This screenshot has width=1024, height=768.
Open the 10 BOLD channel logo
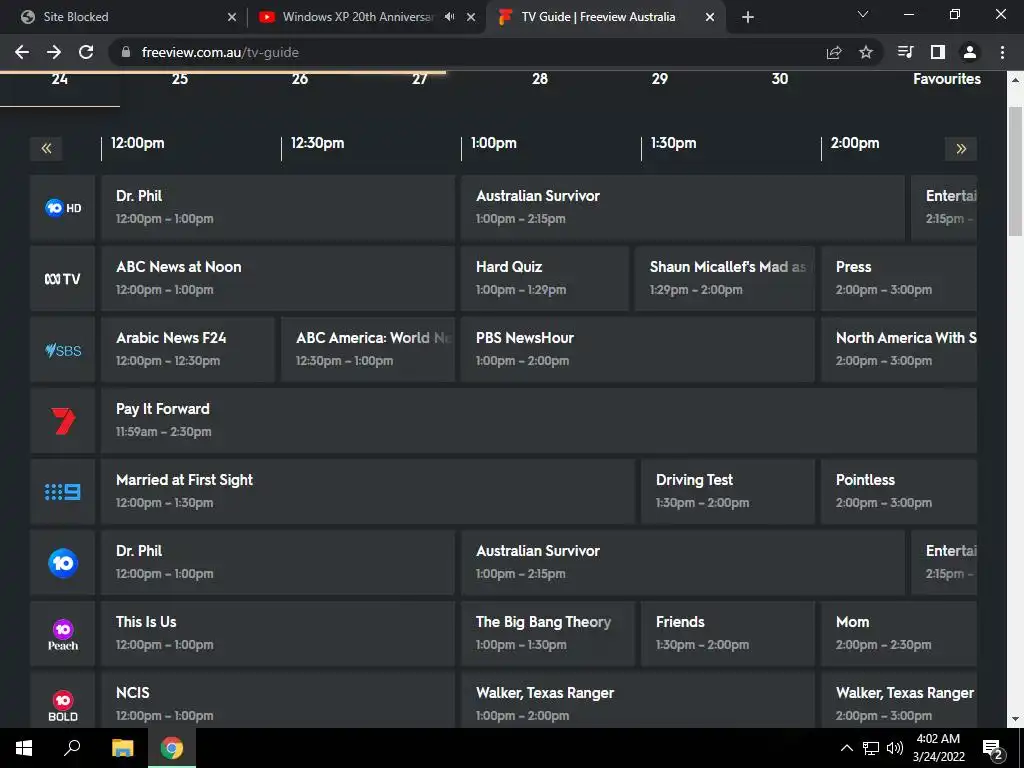click(x=63, y=705)
